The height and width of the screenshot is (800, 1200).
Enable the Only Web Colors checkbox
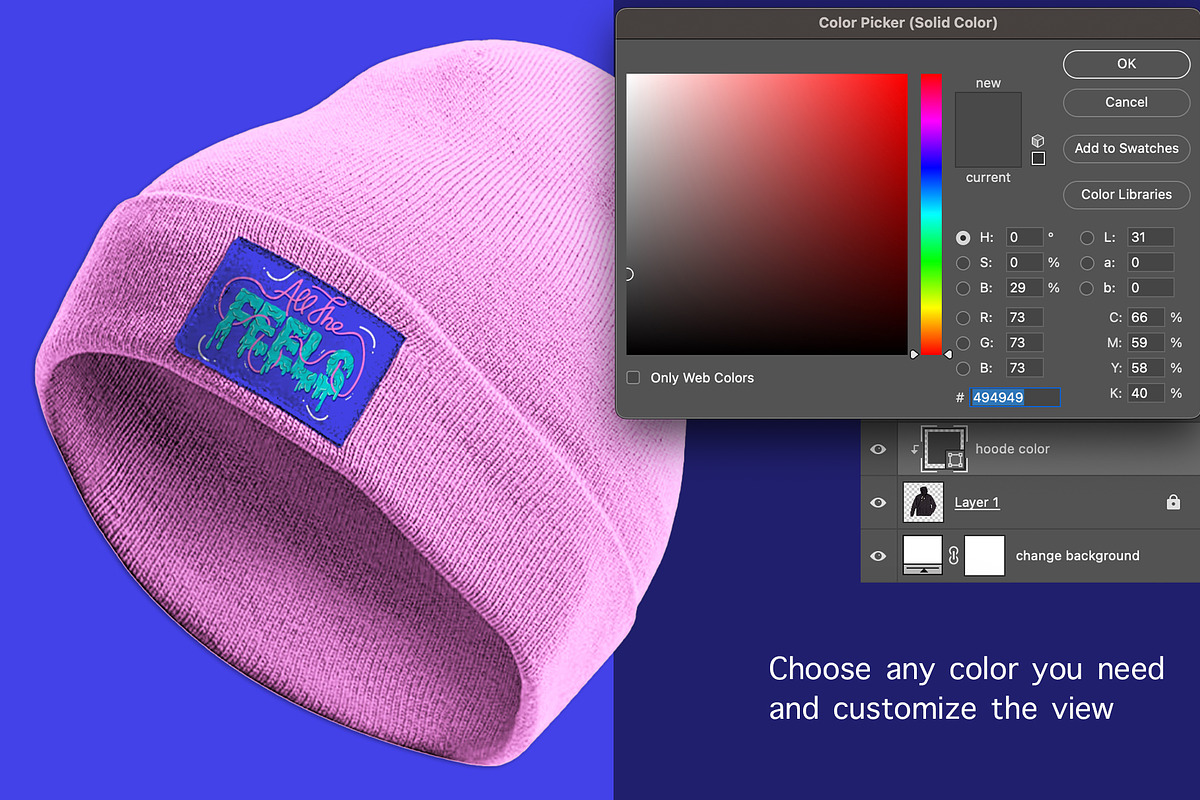click(x=633, y=378)
